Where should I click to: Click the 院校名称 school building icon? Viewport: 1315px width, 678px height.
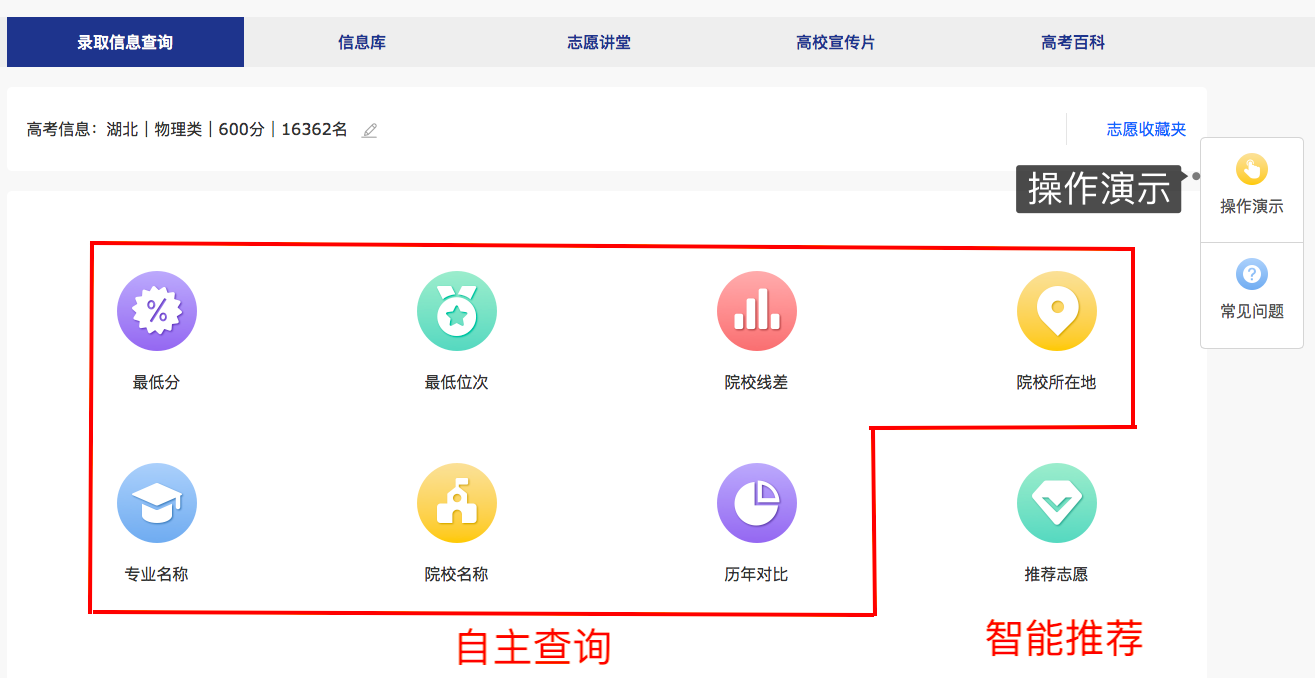coord(457,503)
